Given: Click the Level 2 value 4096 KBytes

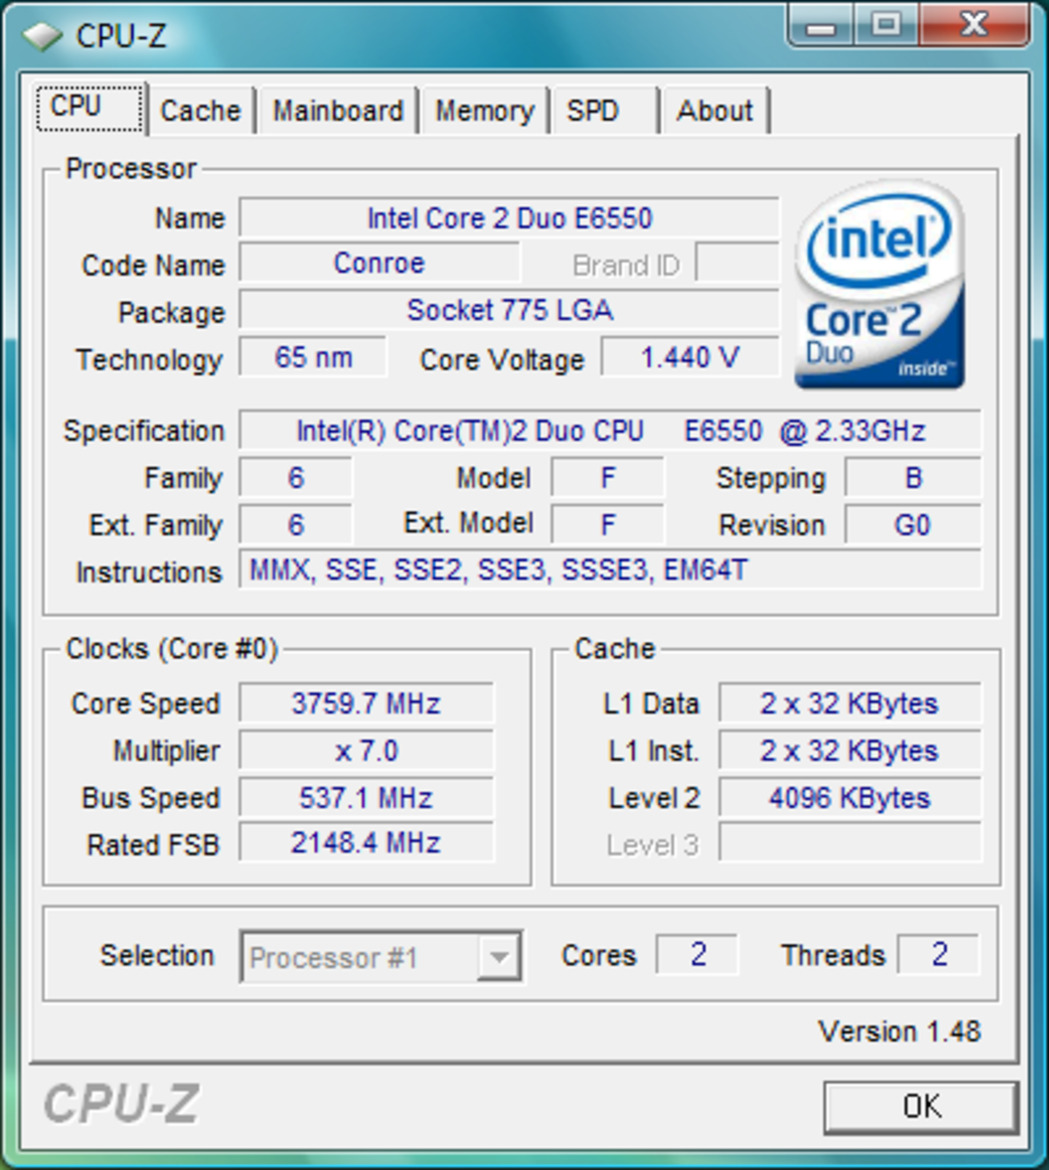Looking at the screenshot, I should [850, 797].
